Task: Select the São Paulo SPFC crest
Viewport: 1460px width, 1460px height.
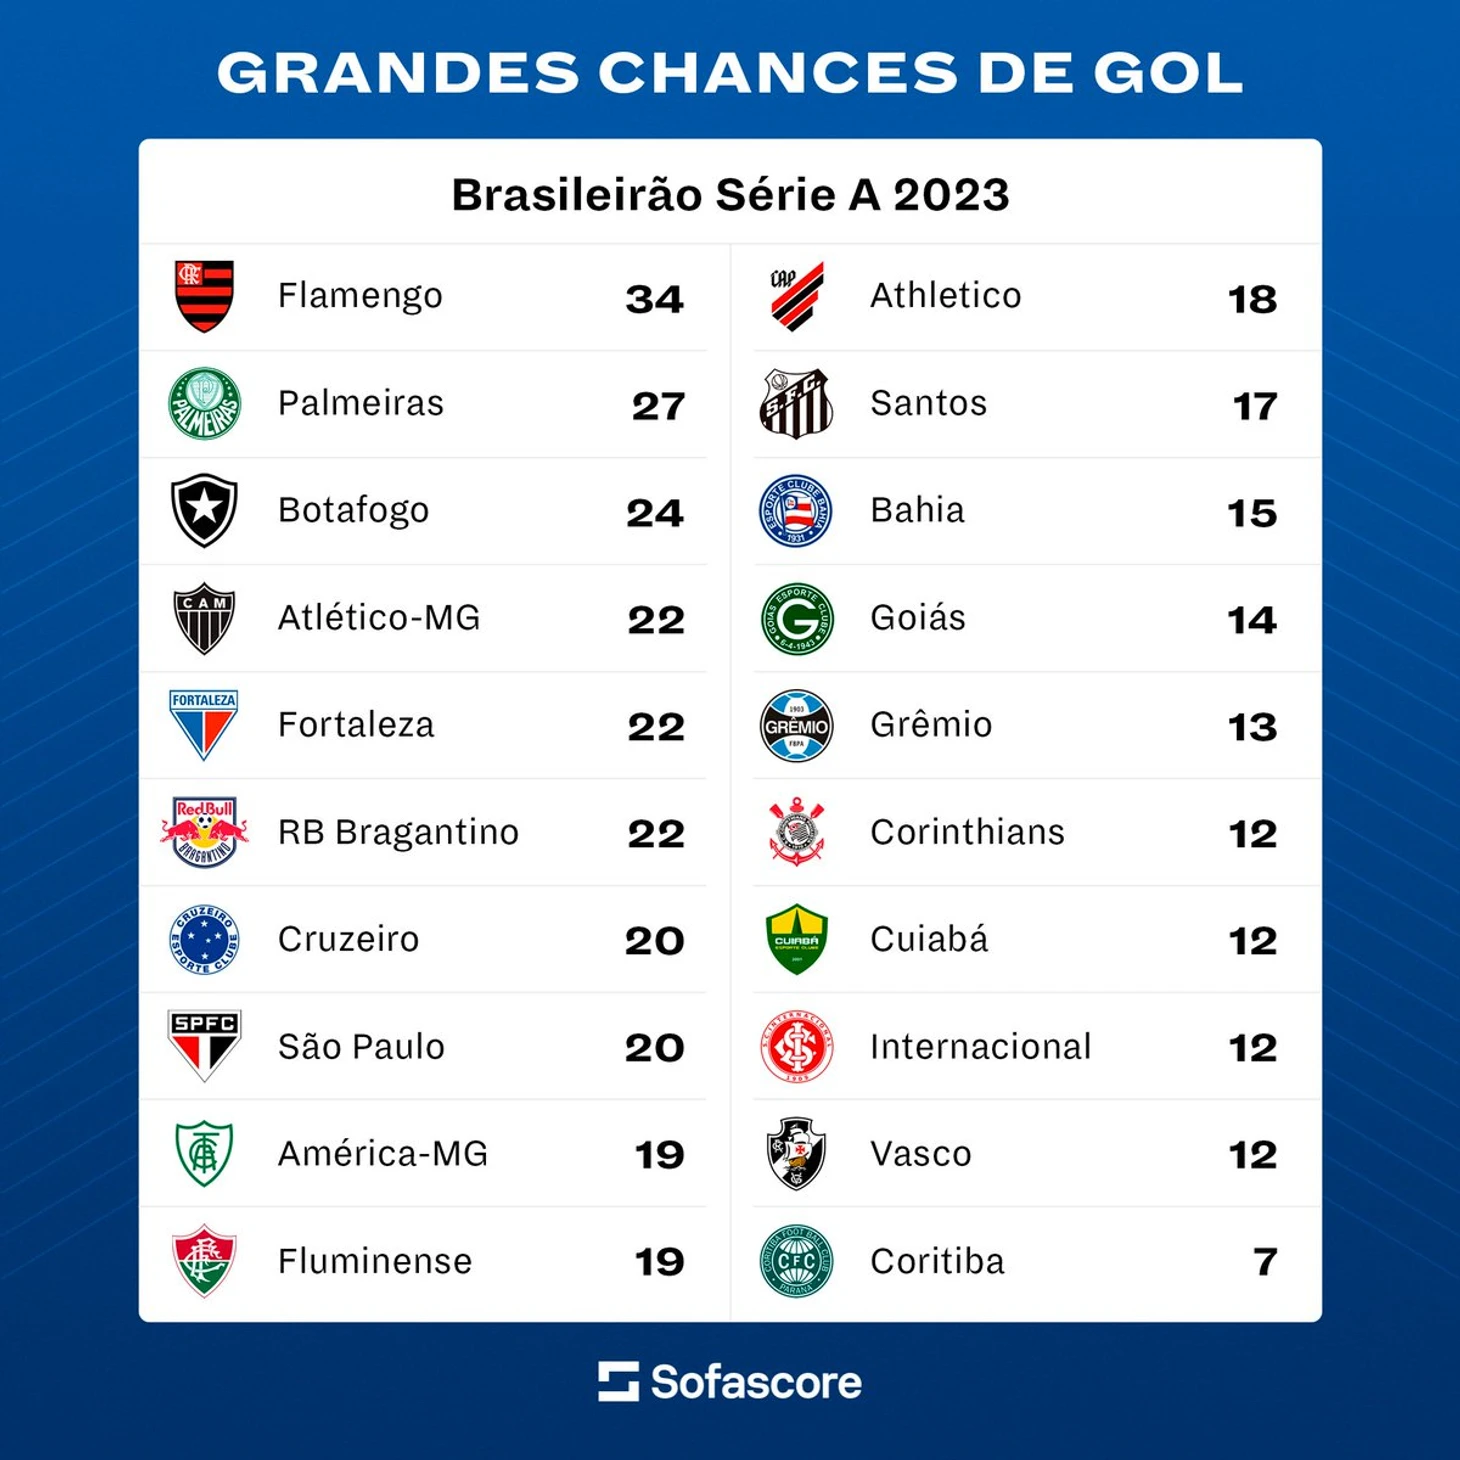Action: click(204, 1046)
